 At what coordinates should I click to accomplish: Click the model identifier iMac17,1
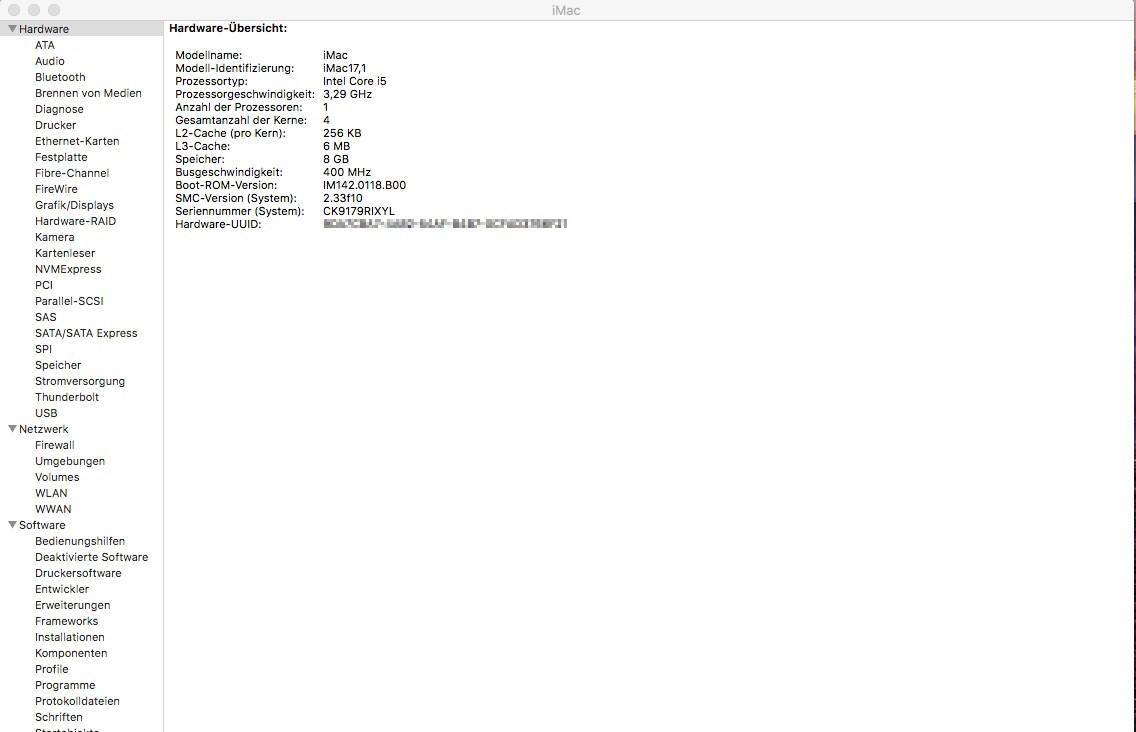click(x=344, y=68)
